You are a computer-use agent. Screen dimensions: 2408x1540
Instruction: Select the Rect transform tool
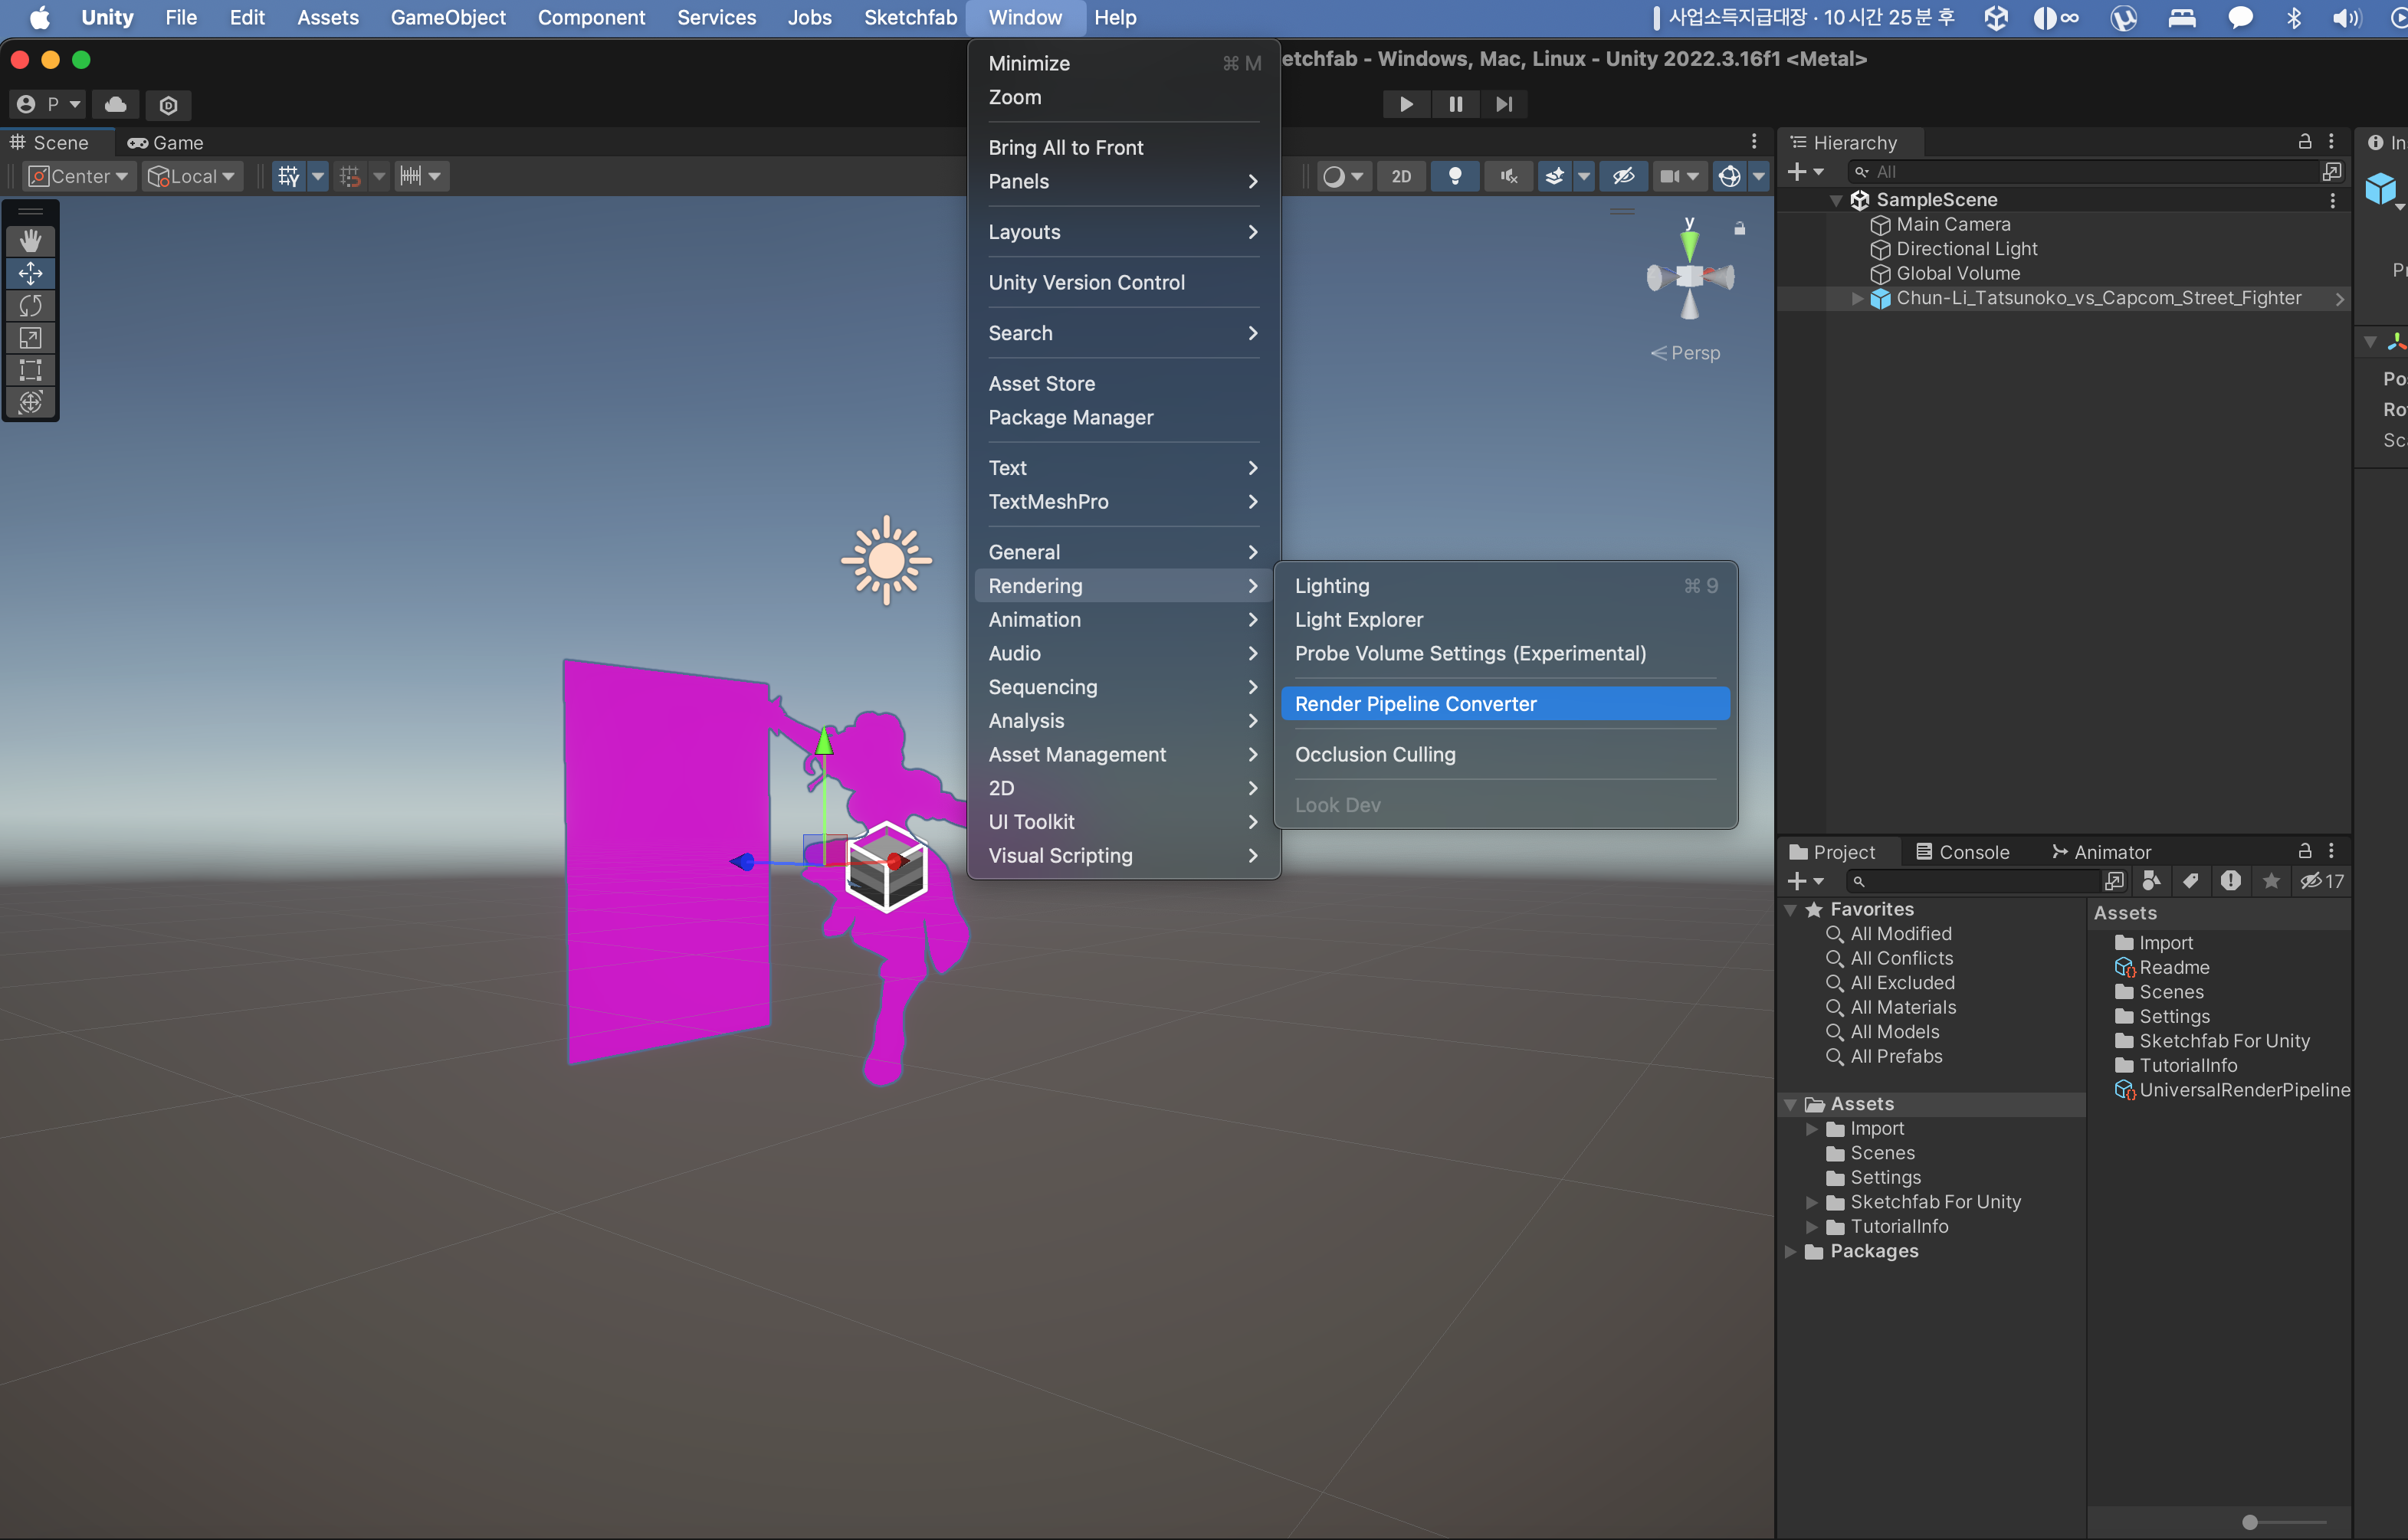[x=30, y=370]
